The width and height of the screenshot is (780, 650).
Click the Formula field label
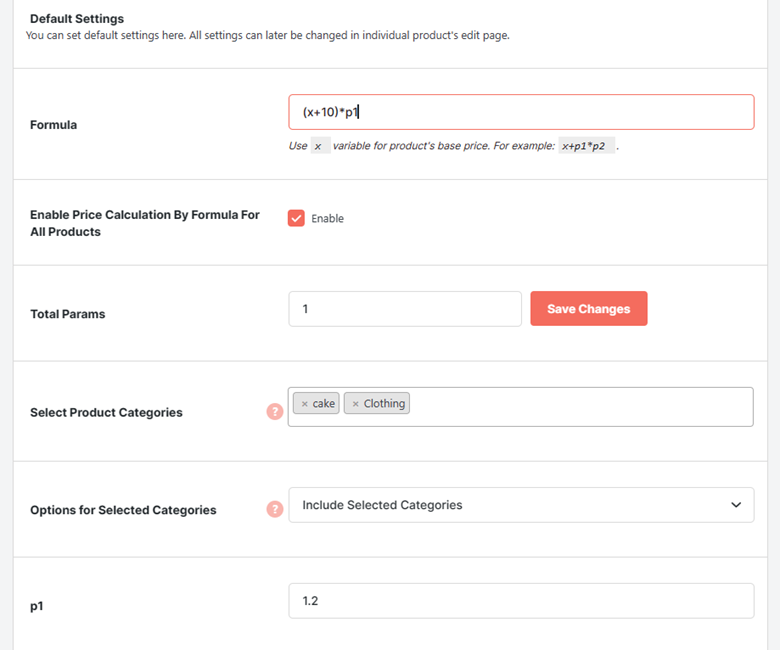54,125
